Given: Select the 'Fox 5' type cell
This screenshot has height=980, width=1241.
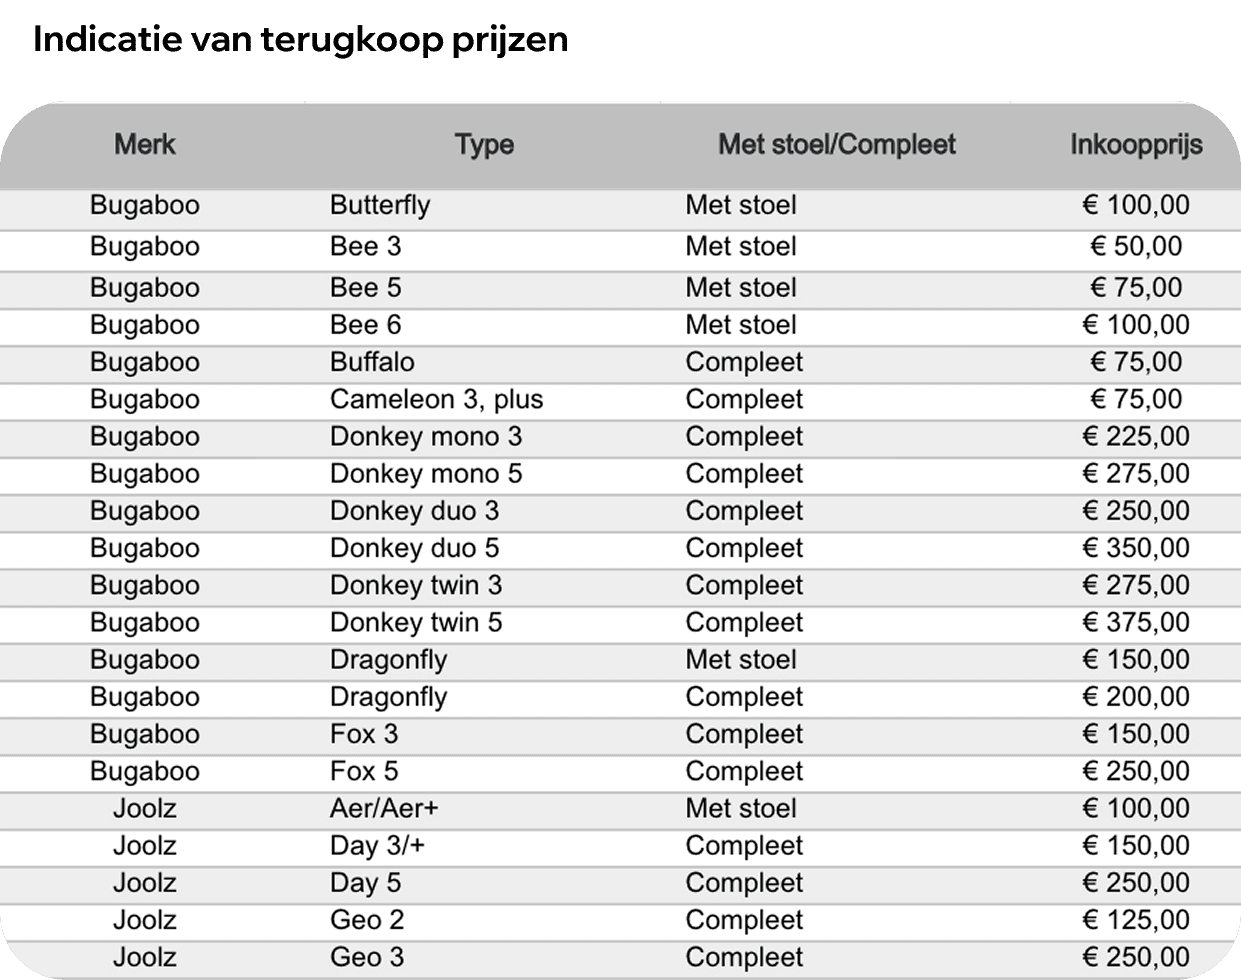Looking at the screenshot, I should pos(364,771).
